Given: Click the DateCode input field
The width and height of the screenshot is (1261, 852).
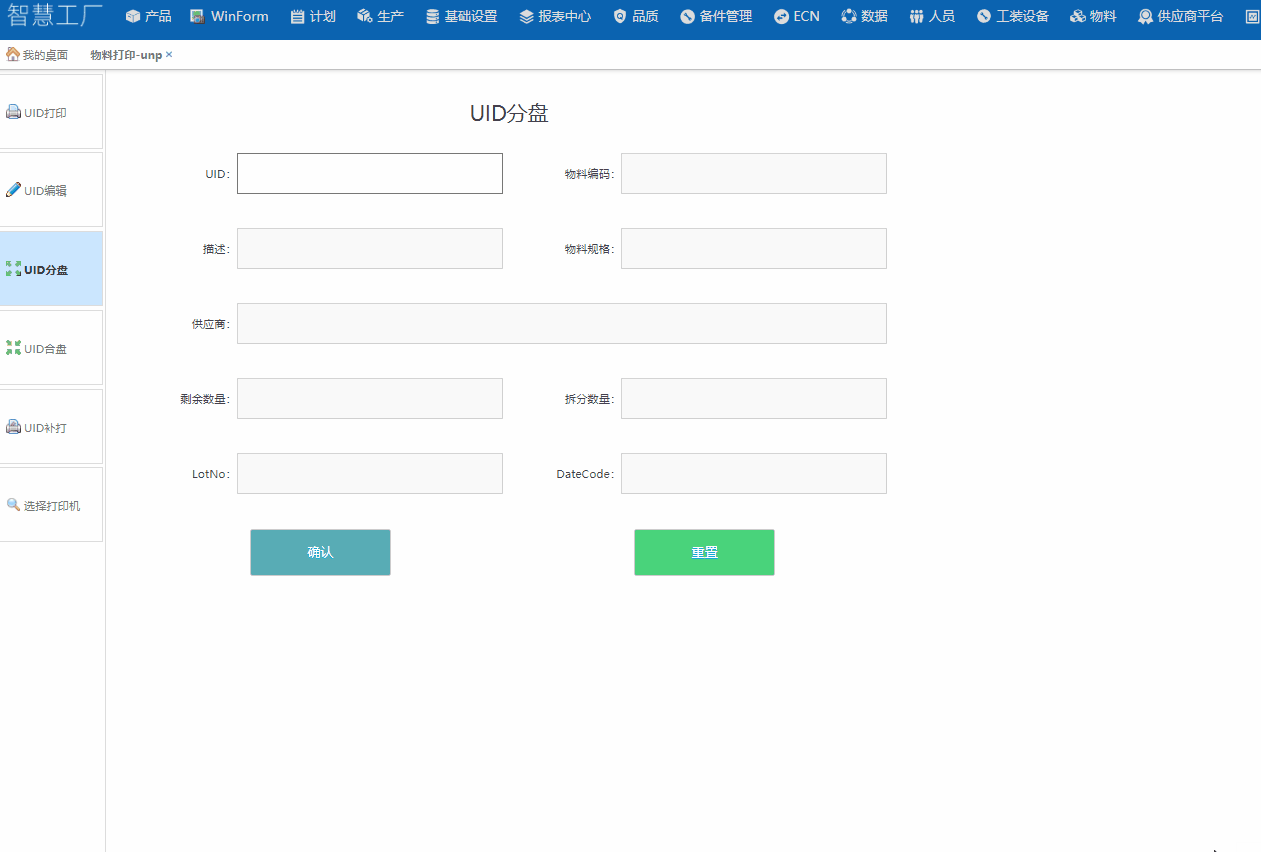Looking at the screenshot, I should [x=753, y=474].
